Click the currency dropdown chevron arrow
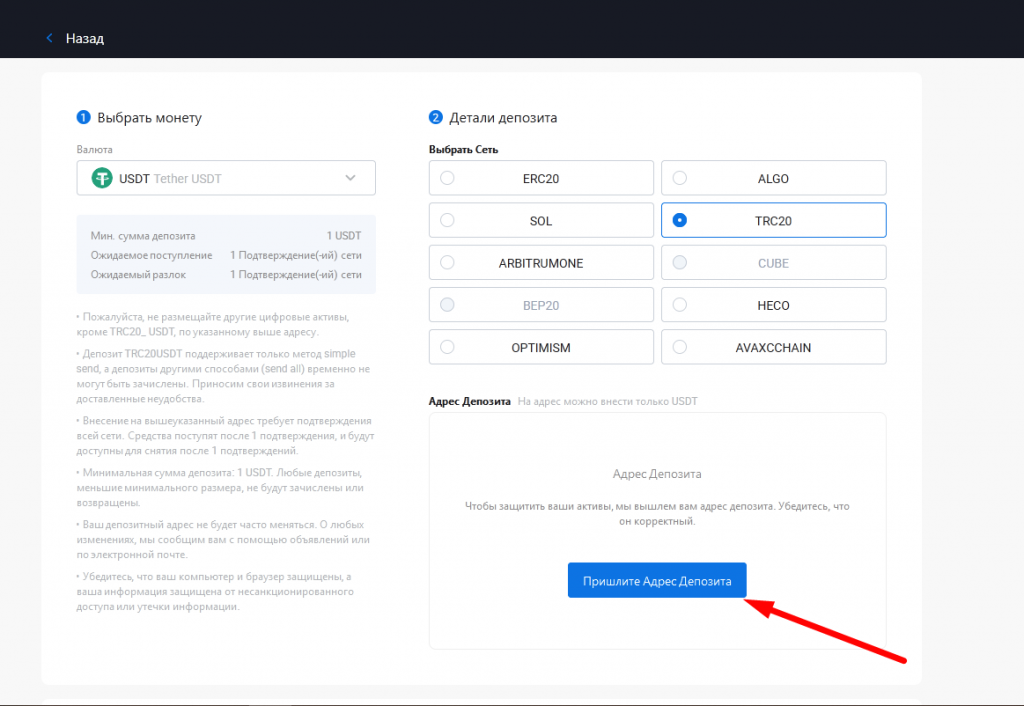 coord(351,177)
